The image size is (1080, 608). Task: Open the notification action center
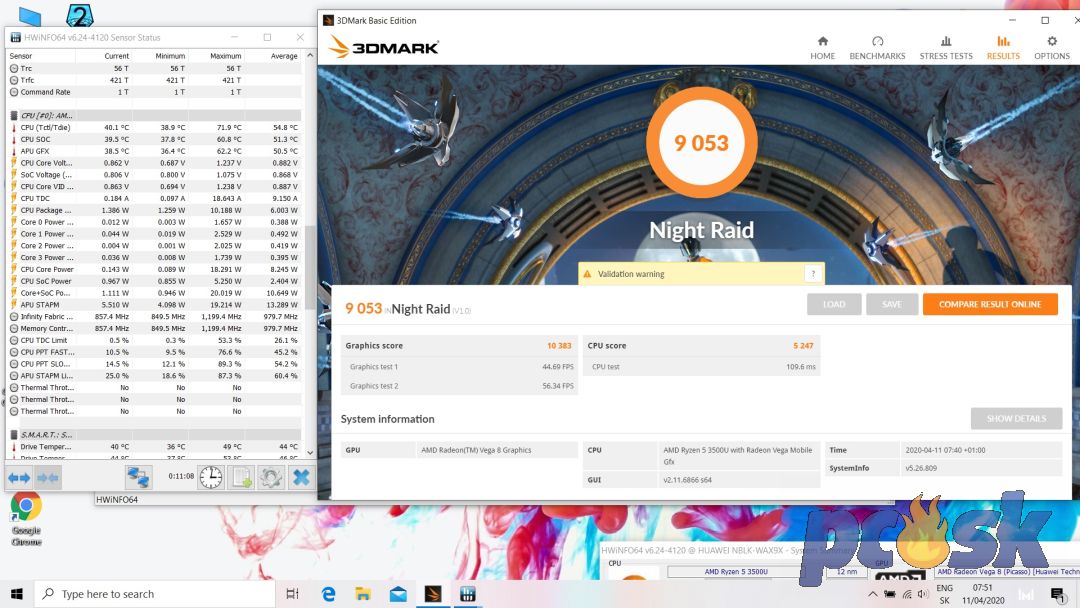click(x=1058, y=594)
